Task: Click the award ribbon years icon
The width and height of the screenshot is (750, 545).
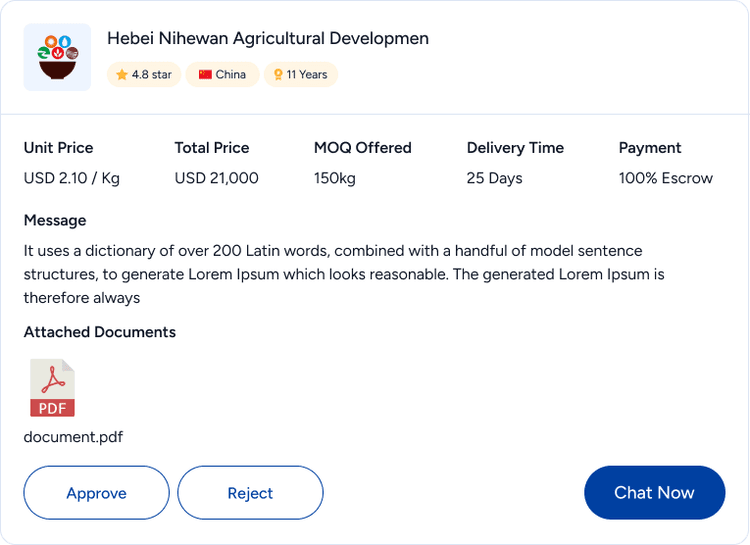Action: pyautogui.click(x=278, y=75)
